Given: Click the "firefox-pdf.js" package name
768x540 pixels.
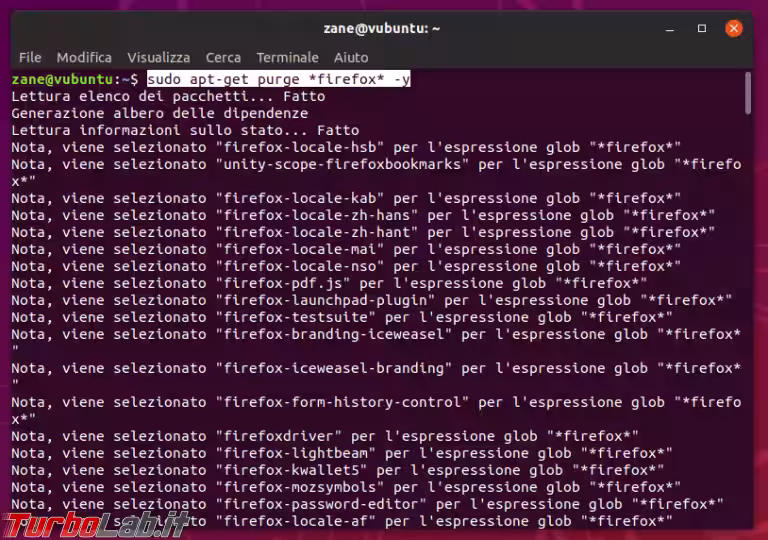Looking at the screenshot, I should click(x=284, y=283).
